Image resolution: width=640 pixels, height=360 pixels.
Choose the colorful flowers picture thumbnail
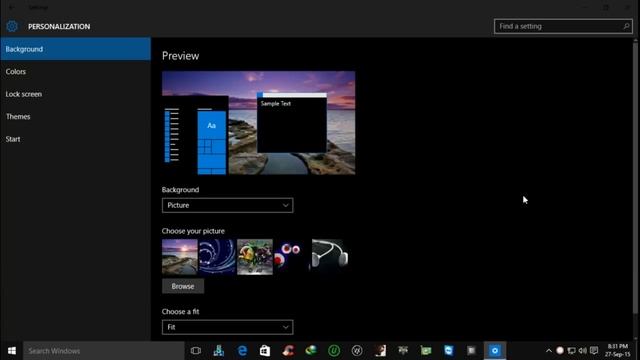[x=255, y=257]
